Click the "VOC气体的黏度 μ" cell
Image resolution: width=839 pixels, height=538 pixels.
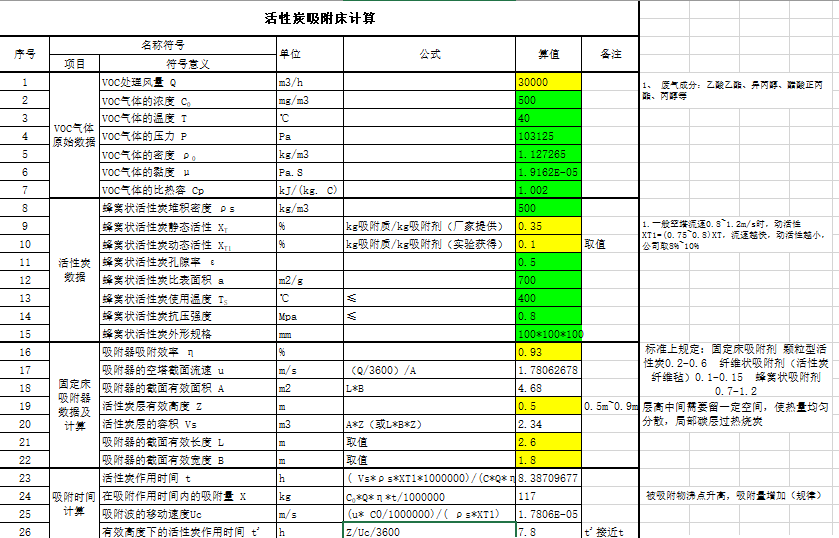(188, 172)
